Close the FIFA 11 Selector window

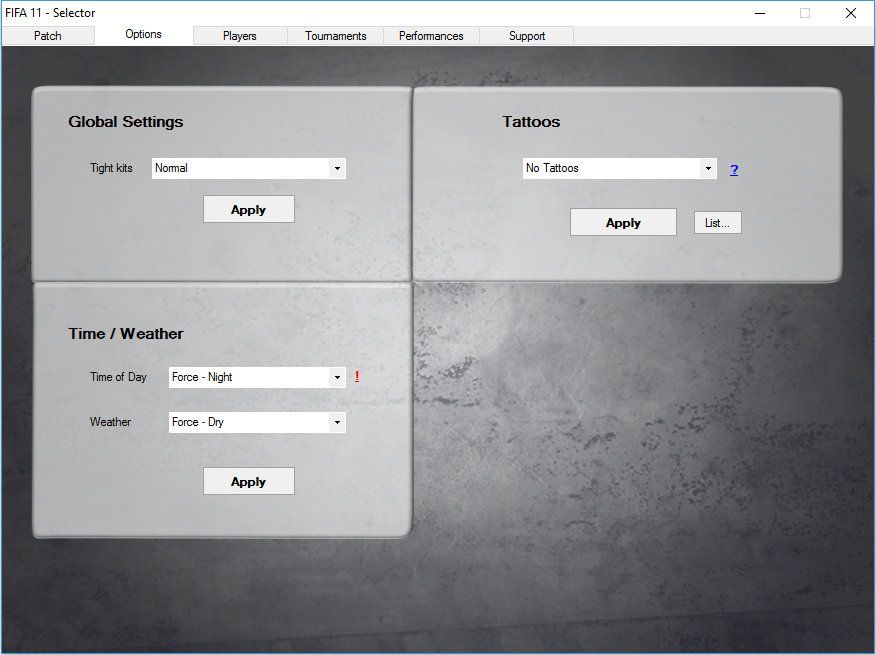pos(851,13)
